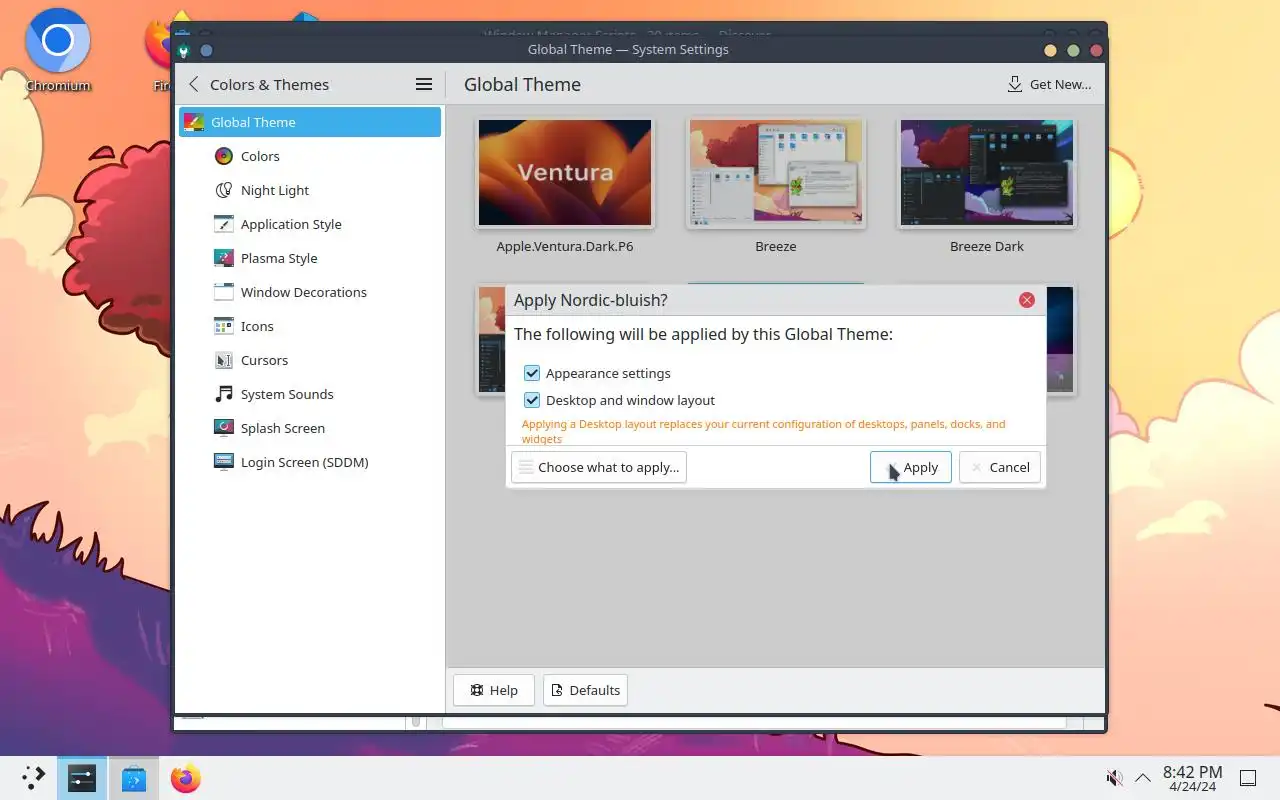1280x800 pixels.
Task: Close the Apply Nordic-bluish dialog
Action: click(1027, 300)
